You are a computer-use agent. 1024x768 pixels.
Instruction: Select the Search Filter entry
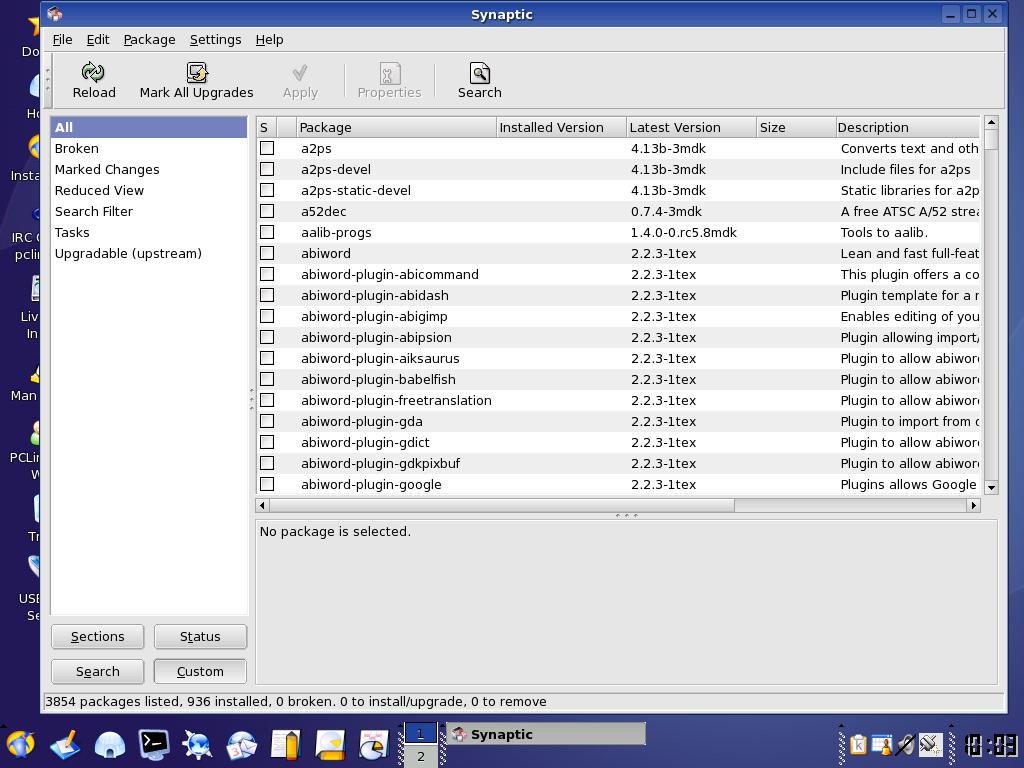click(x=149, y=211)
